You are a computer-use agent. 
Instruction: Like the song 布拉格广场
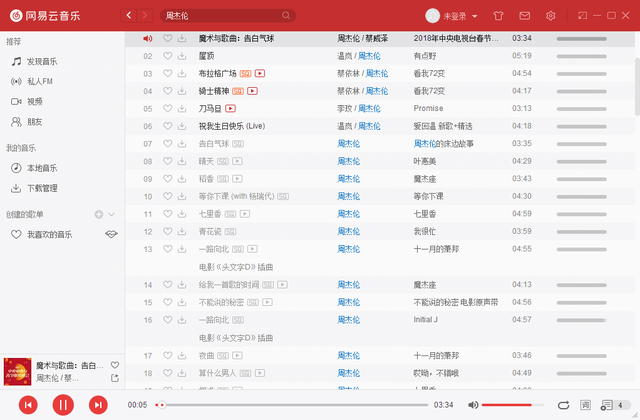[x=167, y=73]
